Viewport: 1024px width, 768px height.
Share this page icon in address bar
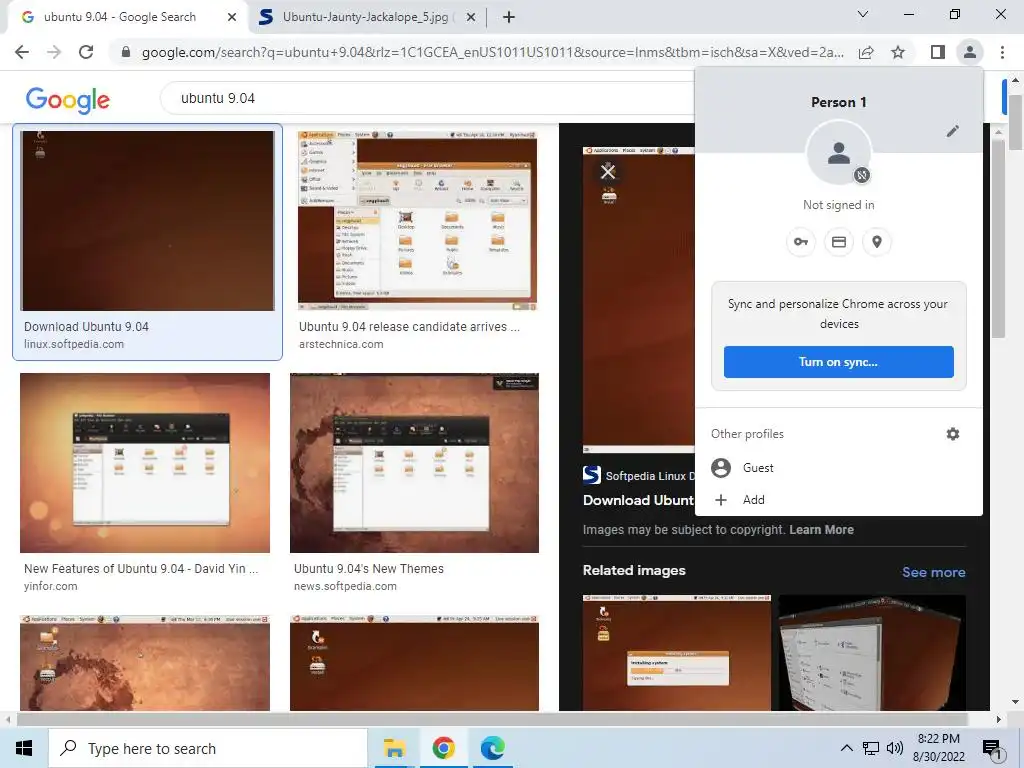(x=866, y=52)
